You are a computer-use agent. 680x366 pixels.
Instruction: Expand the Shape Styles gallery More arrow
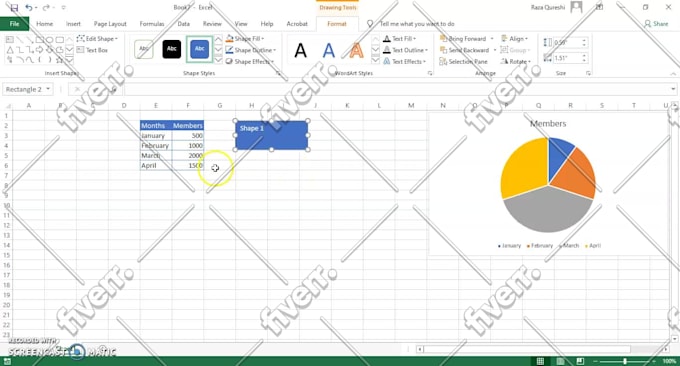coord(218,60)
